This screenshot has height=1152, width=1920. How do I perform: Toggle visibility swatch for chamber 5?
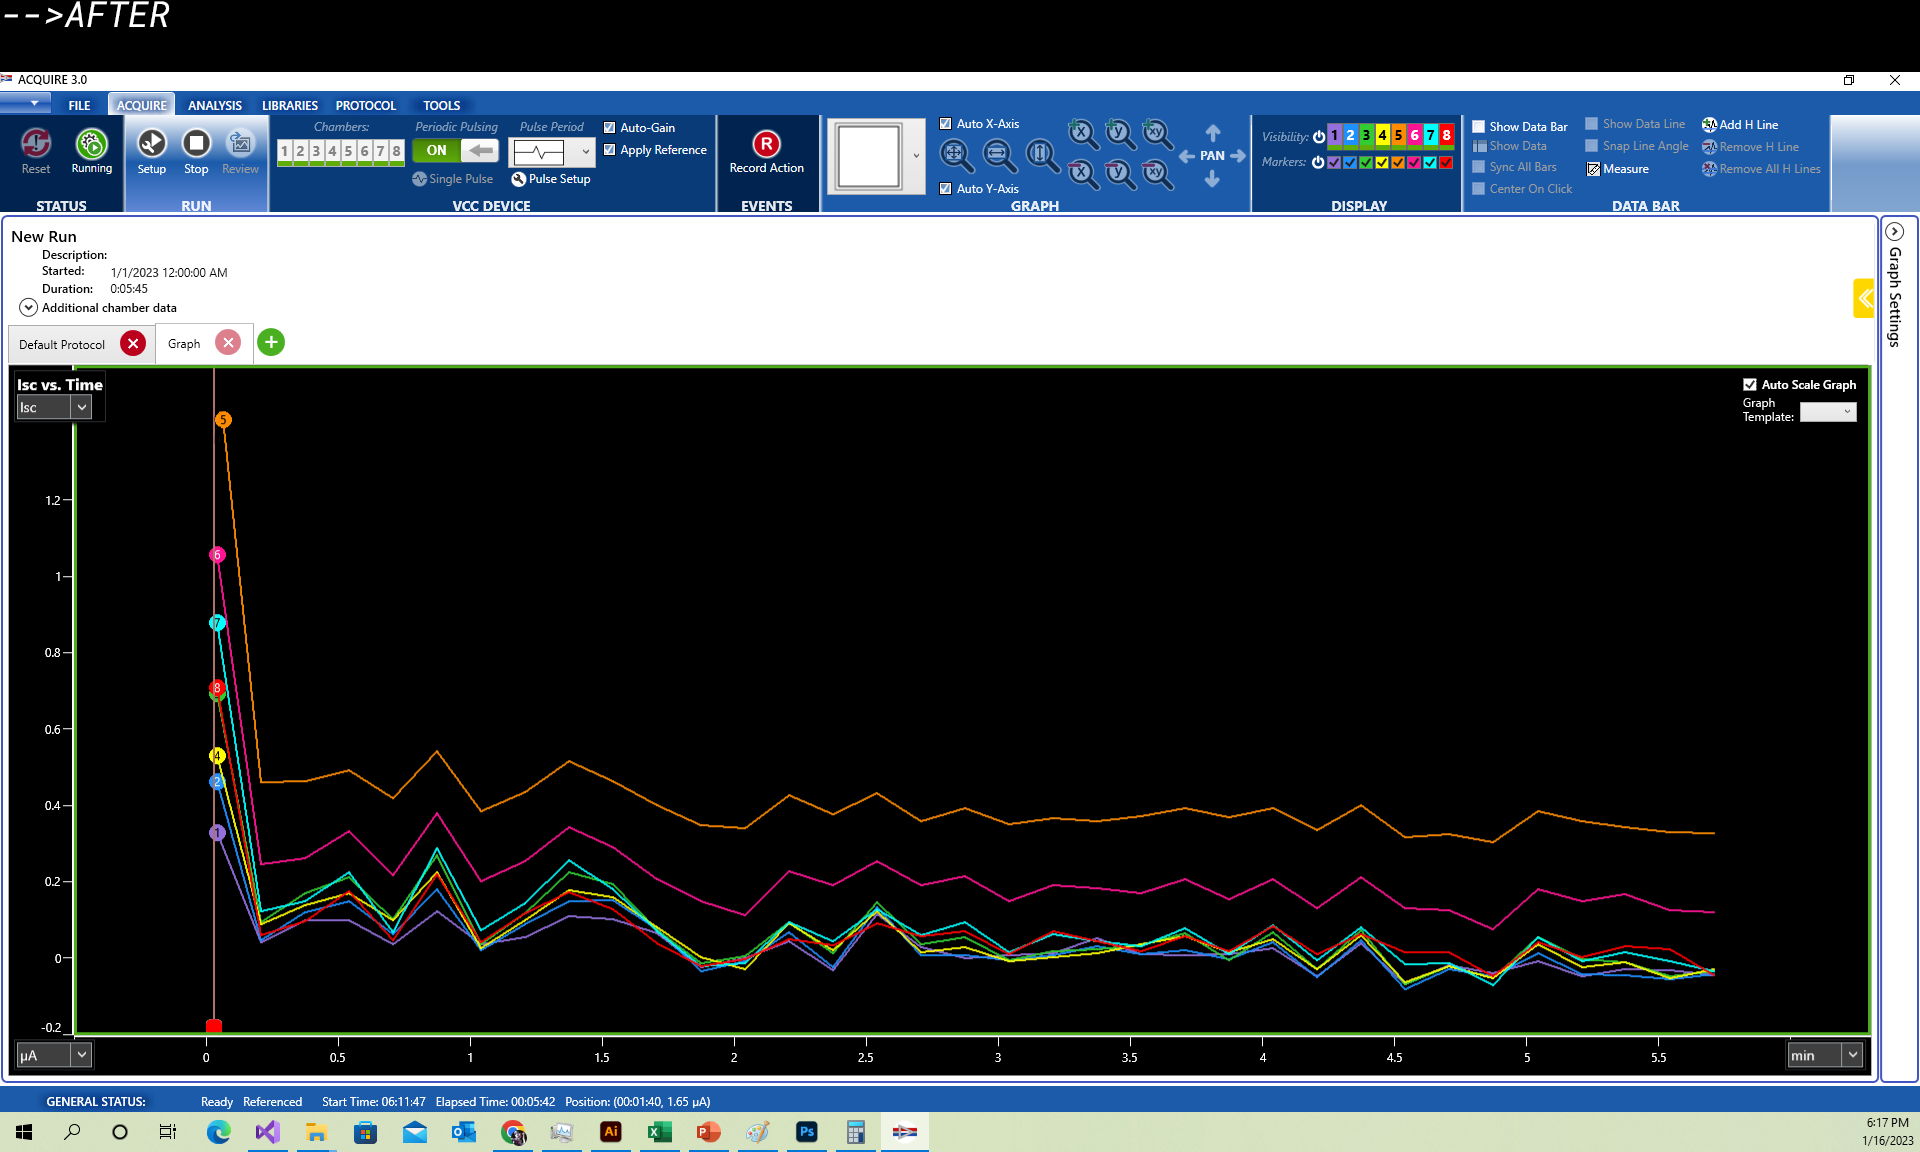pos(1398,135)
